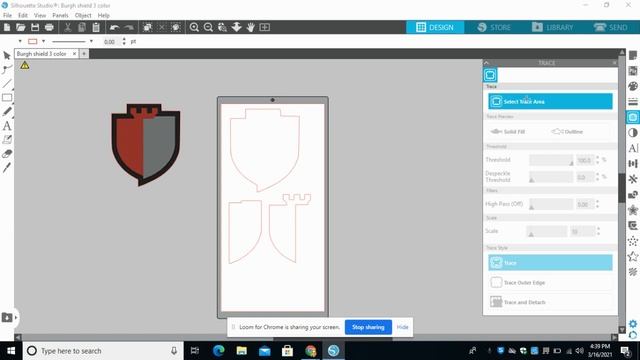
Task: Zoom out with magnifier minus icon
Action: tap(208, 27)
